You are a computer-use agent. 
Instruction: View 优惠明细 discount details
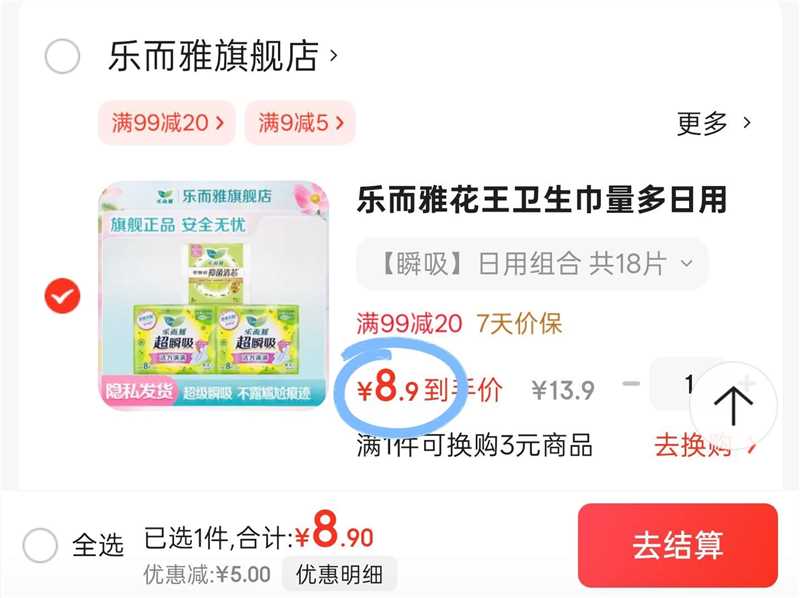click(x=339, y=575)
